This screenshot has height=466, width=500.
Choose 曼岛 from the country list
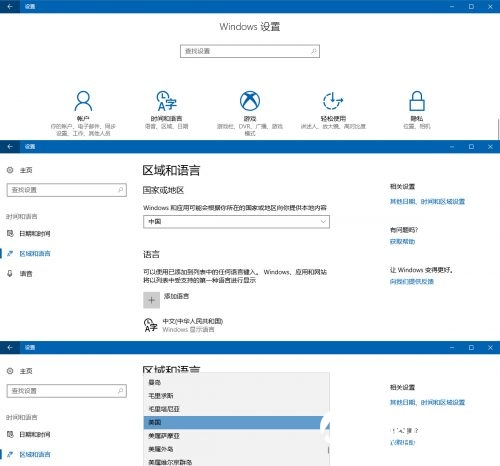(235, 382)
